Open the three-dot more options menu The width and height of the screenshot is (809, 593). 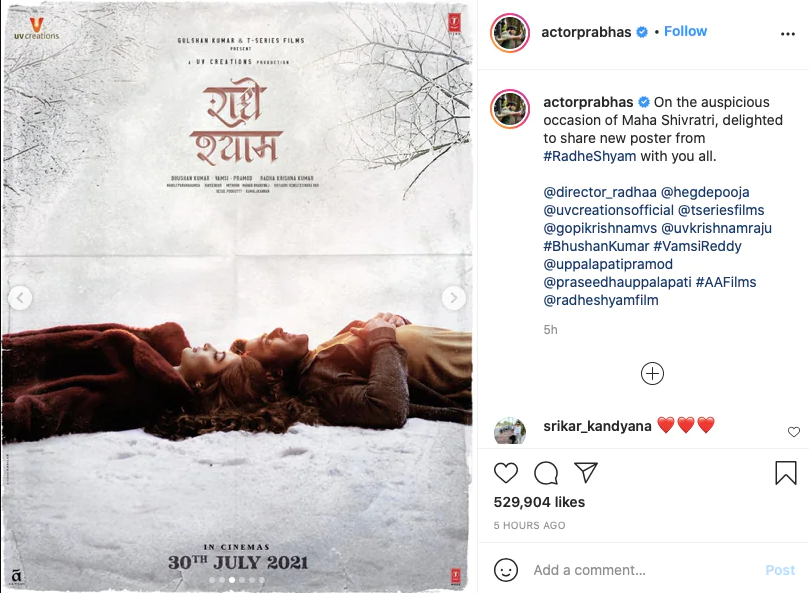coord(788,34)
